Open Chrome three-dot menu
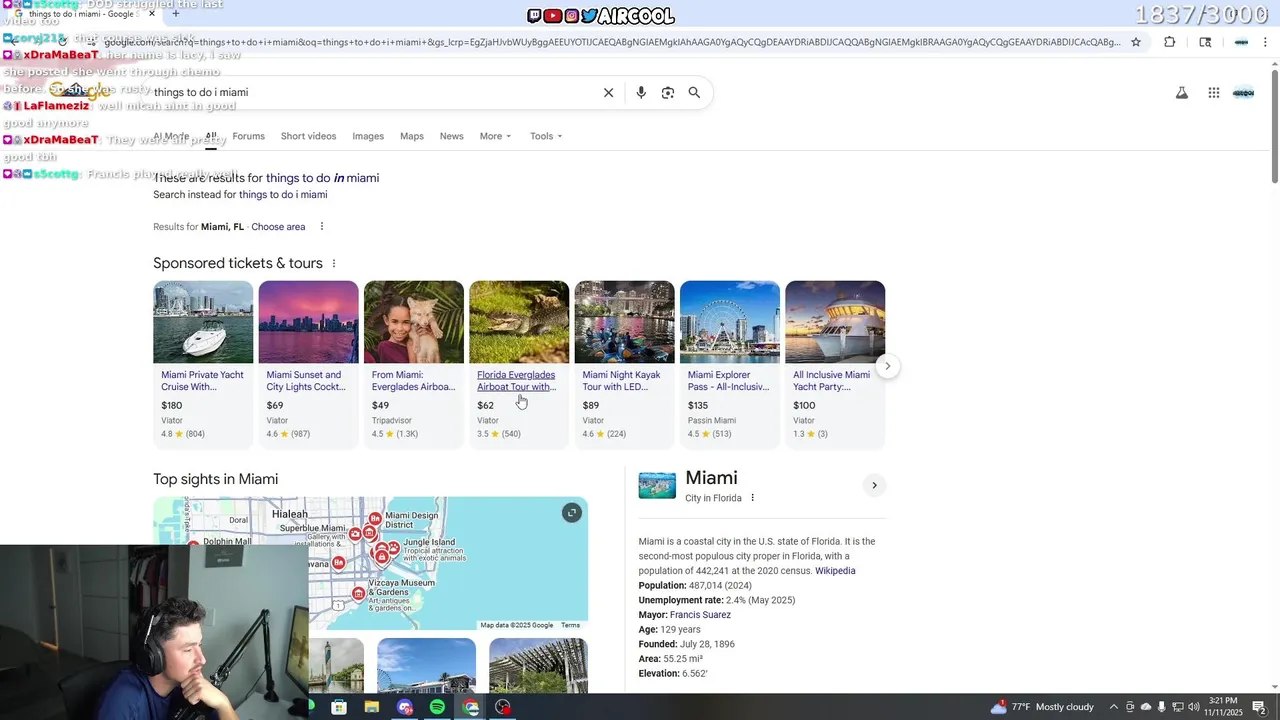Image resolution: width=1280 pixels, height=720 pixels. pos(1266,42)
